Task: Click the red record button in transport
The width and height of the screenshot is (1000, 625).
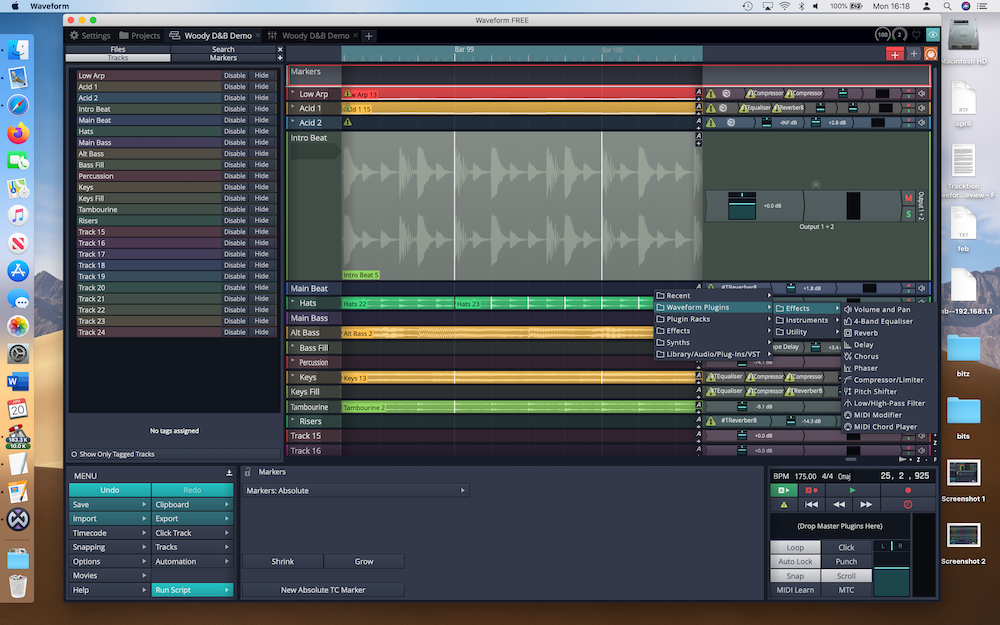Action: click(908, 490)
